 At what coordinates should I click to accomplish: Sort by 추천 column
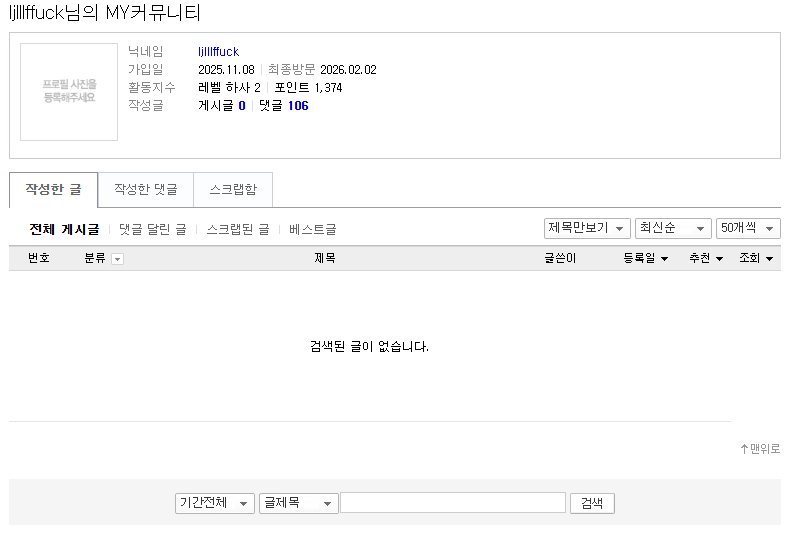[706, 258]
